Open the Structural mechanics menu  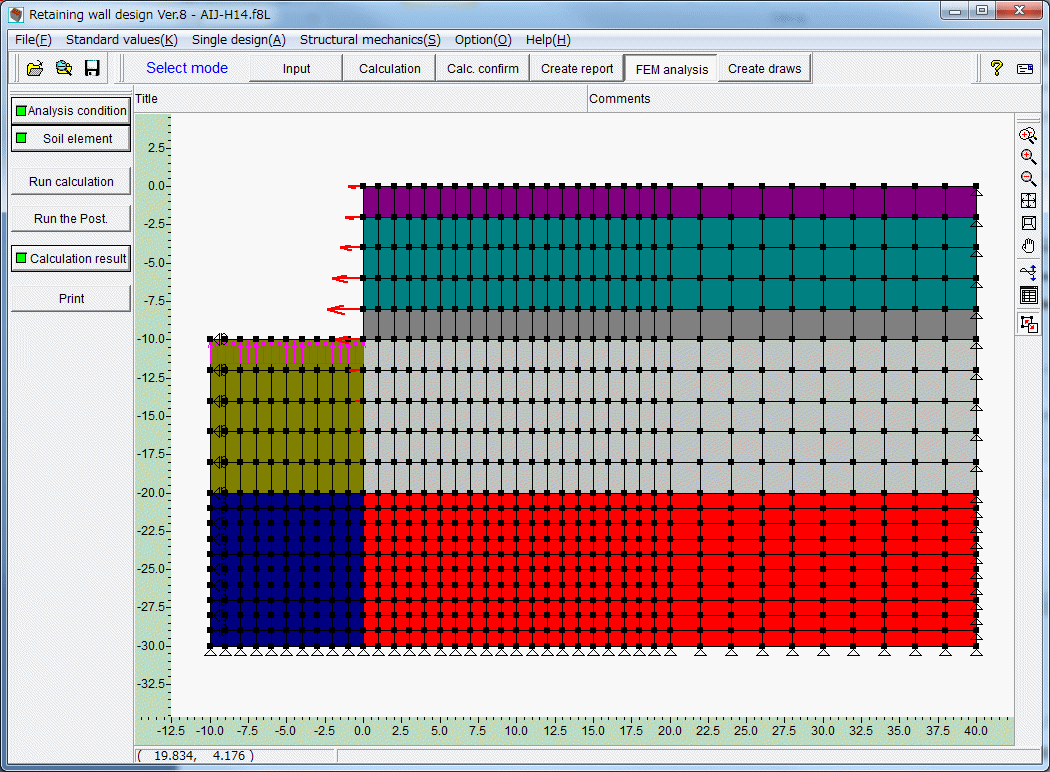click(370, 40)
